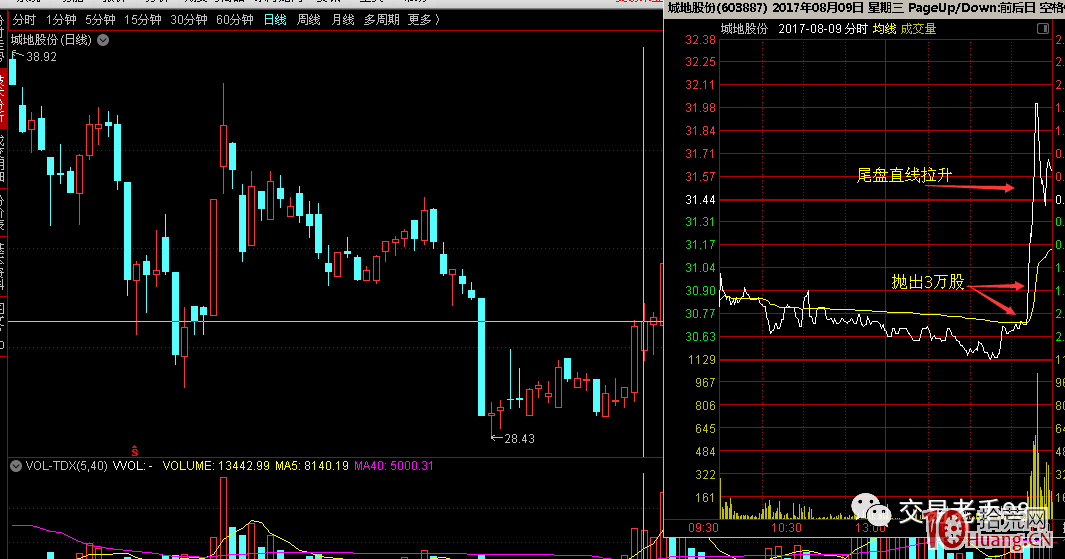Switch to the 分时 period tab
Viewport: 1065px width, 559px height.
[24, 20]
